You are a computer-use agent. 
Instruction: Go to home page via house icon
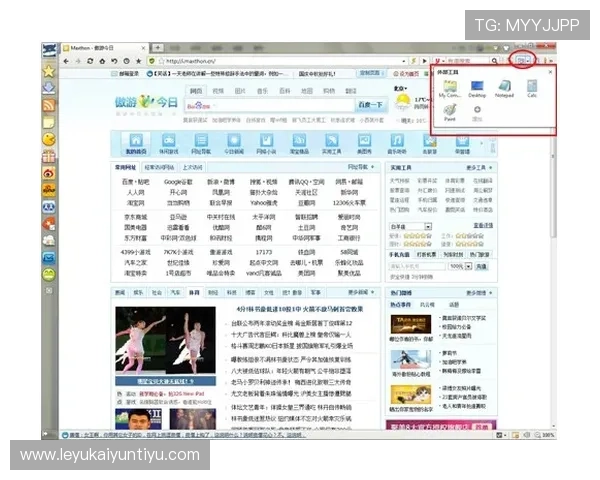(102, 61)
